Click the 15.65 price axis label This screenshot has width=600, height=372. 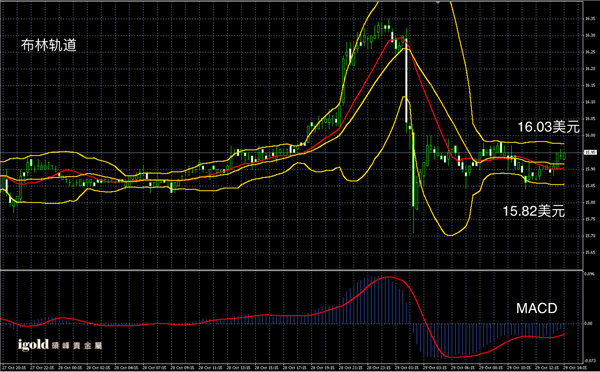(x=590, y=252)
